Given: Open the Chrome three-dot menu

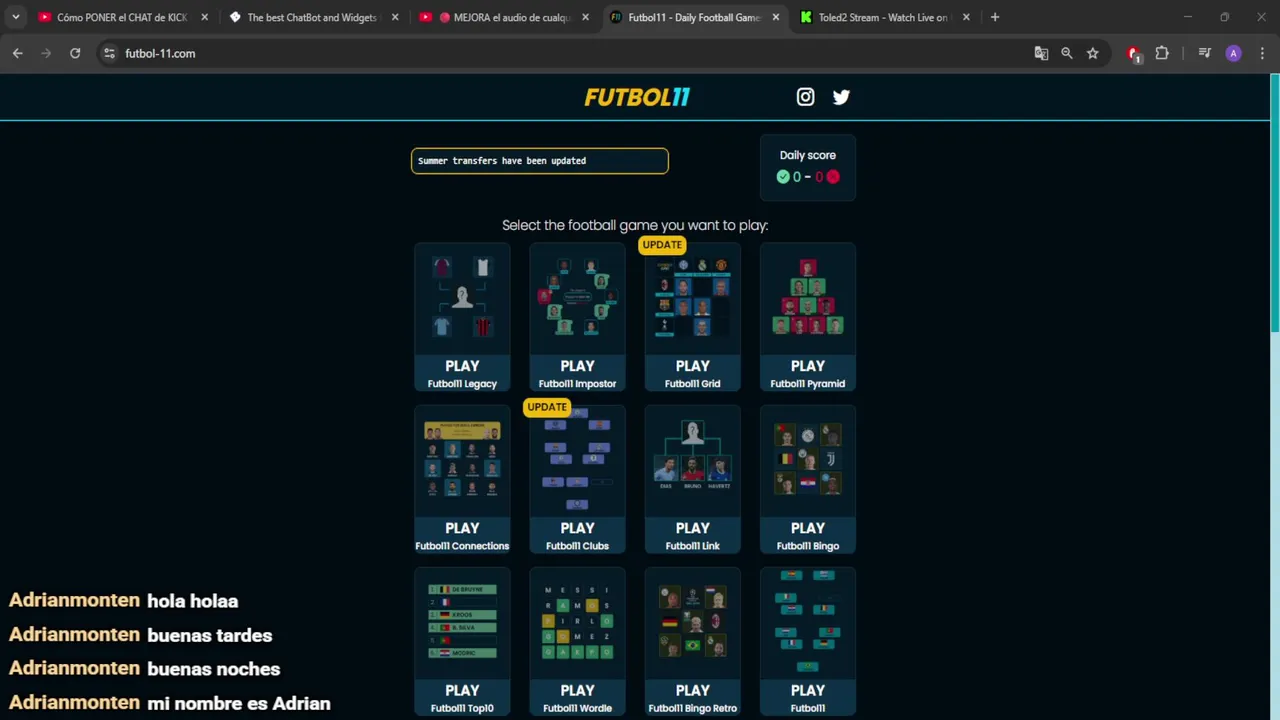Looking at the screenshot, I should (x=1261, y=53).
